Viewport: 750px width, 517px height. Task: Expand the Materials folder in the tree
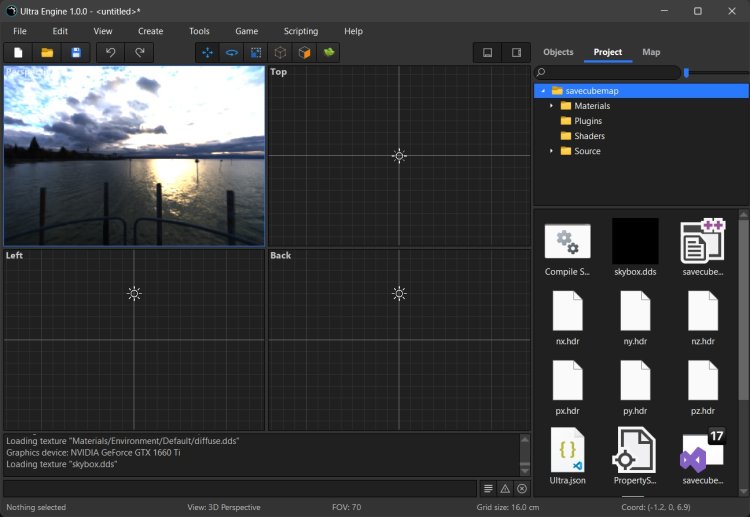(551, 106)
